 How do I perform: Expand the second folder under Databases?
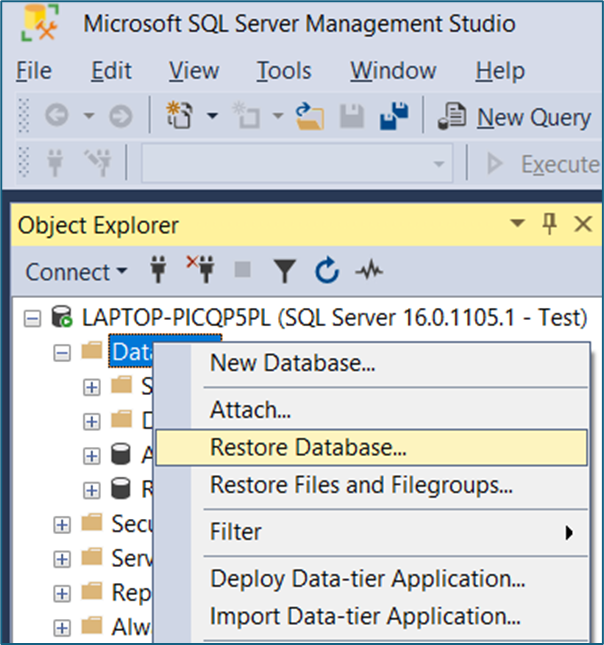pyautogui.click(x=92, y=422)
